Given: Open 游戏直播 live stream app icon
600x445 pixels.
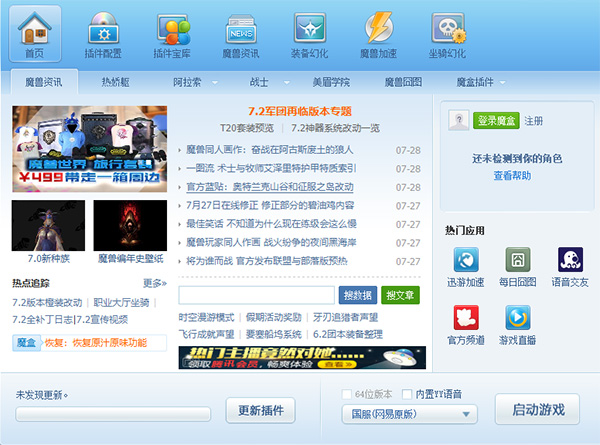Looking at the screenshot, I should (518, 318).
